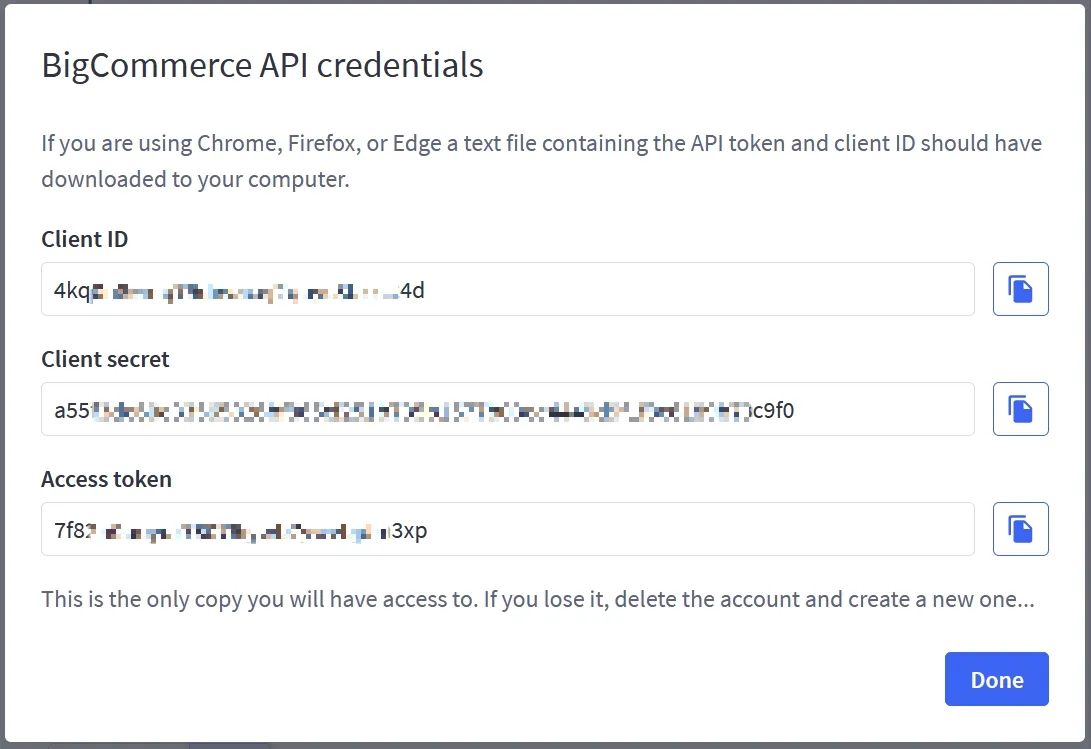
Task: Click the BigCommerce API credentials heading
Action: 262,65
